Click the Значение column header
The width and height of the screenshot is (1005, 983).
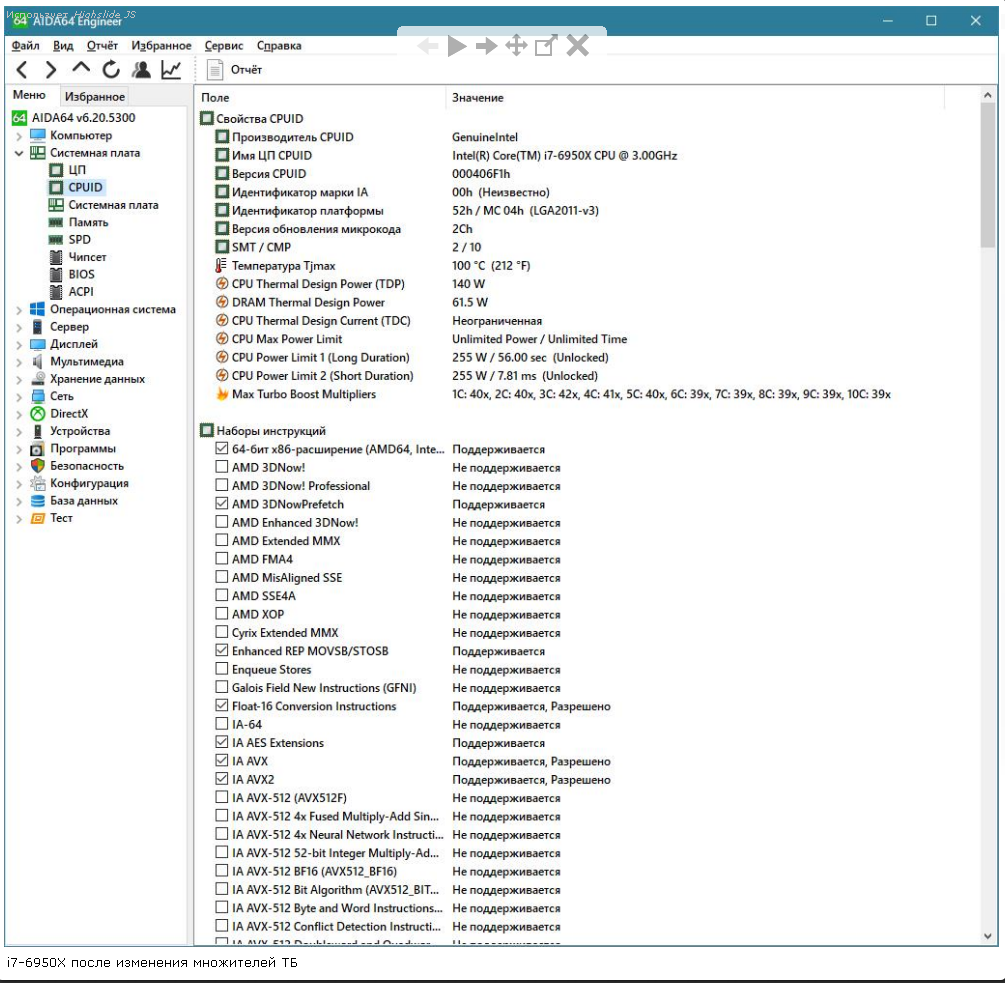tap(478, 98)
